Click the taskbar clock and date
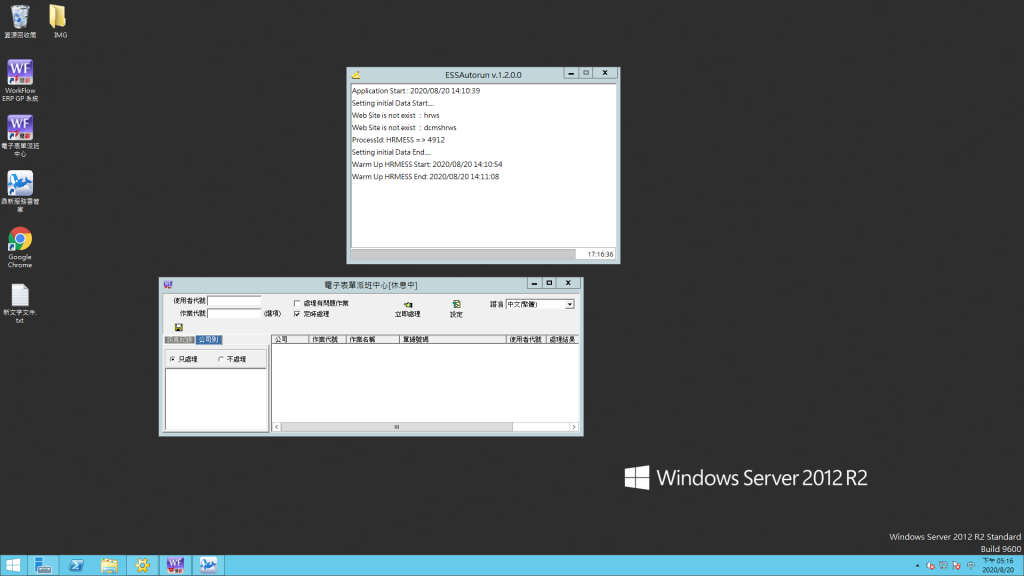This screenshot has height=576, width=1024. point(999,566)
